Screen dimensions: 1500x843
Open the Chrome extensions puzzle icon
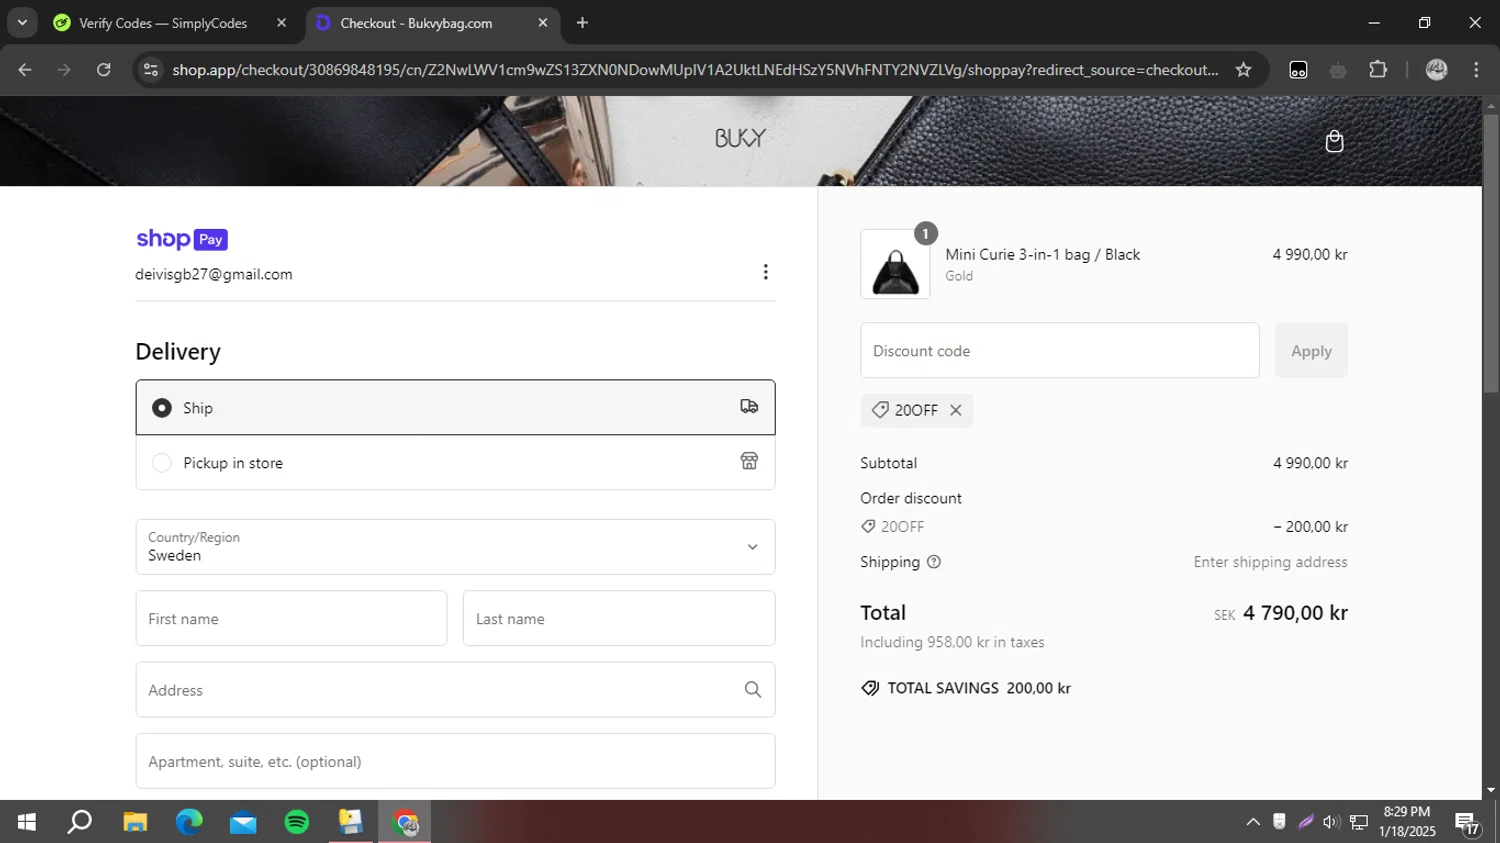pyautogui.click(x=1378, y=70)
